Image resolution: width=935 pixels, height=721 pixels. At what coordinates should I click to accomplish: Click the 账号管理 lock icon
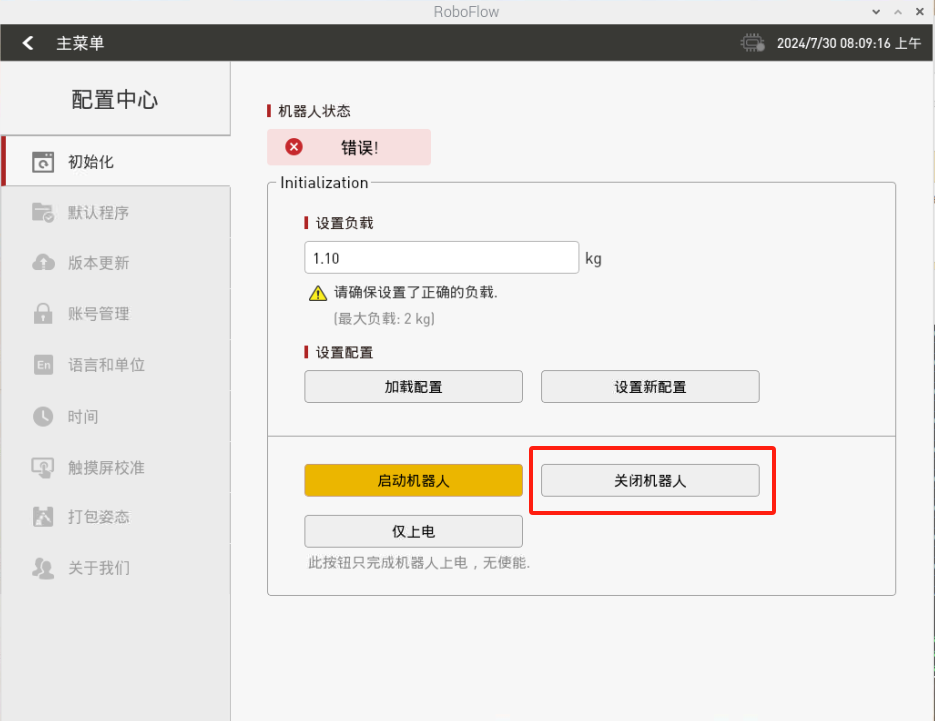(x=43, y=314)
